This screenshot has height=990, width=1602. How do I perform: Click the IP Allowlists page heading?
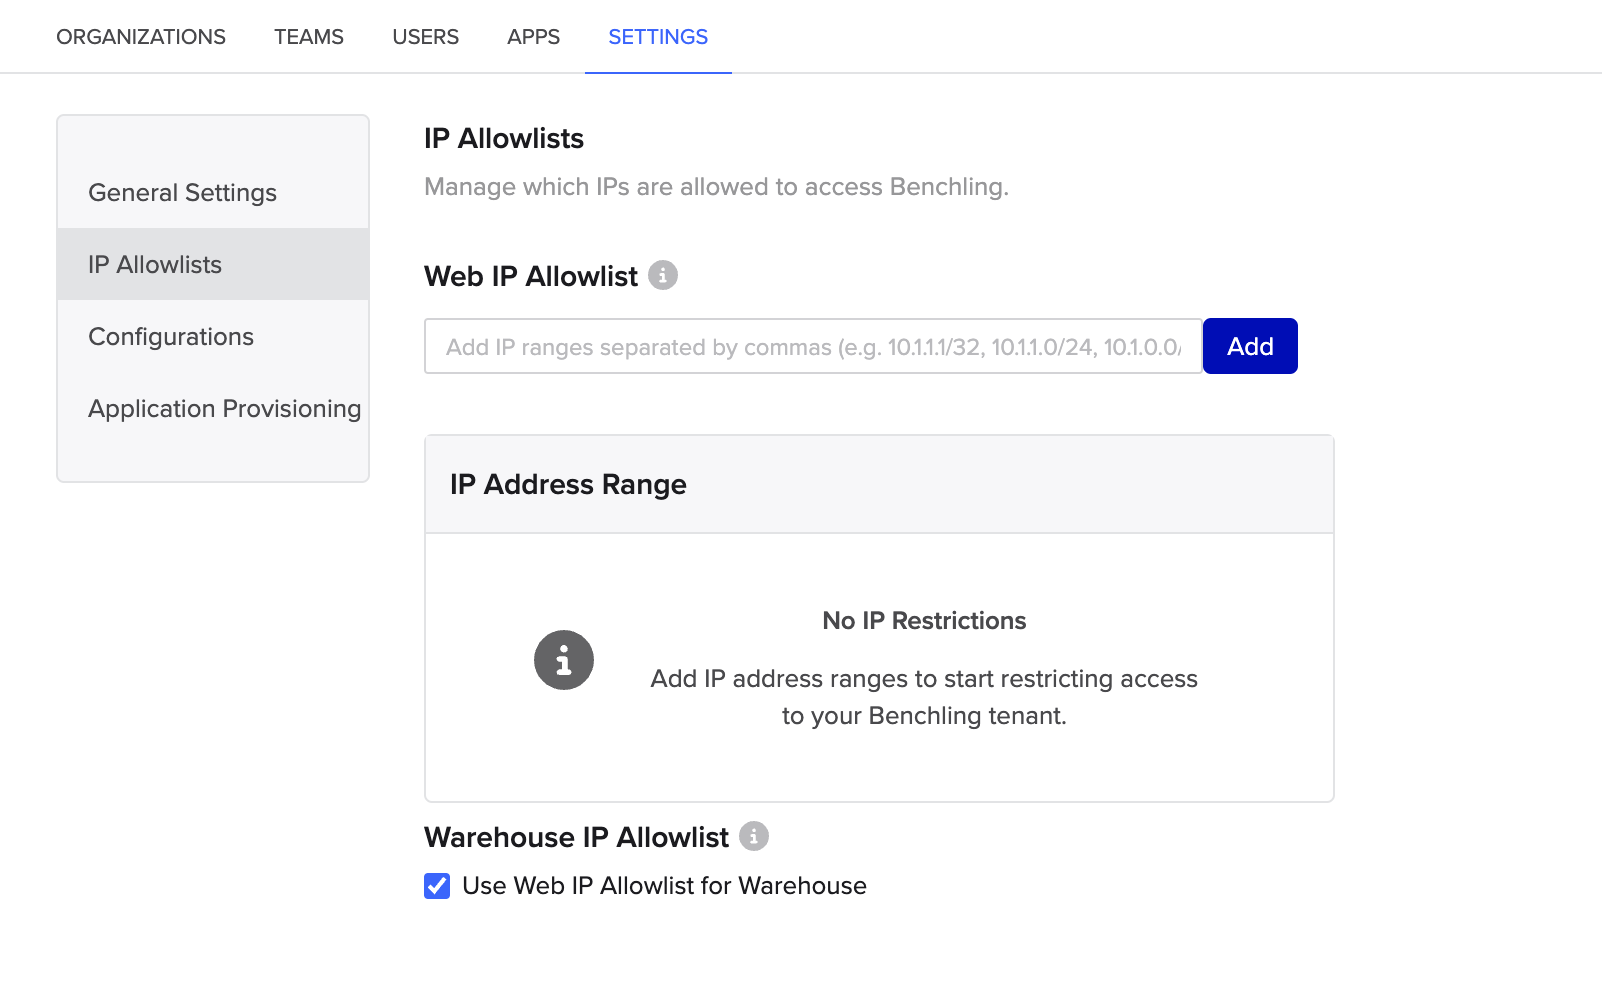503,138
